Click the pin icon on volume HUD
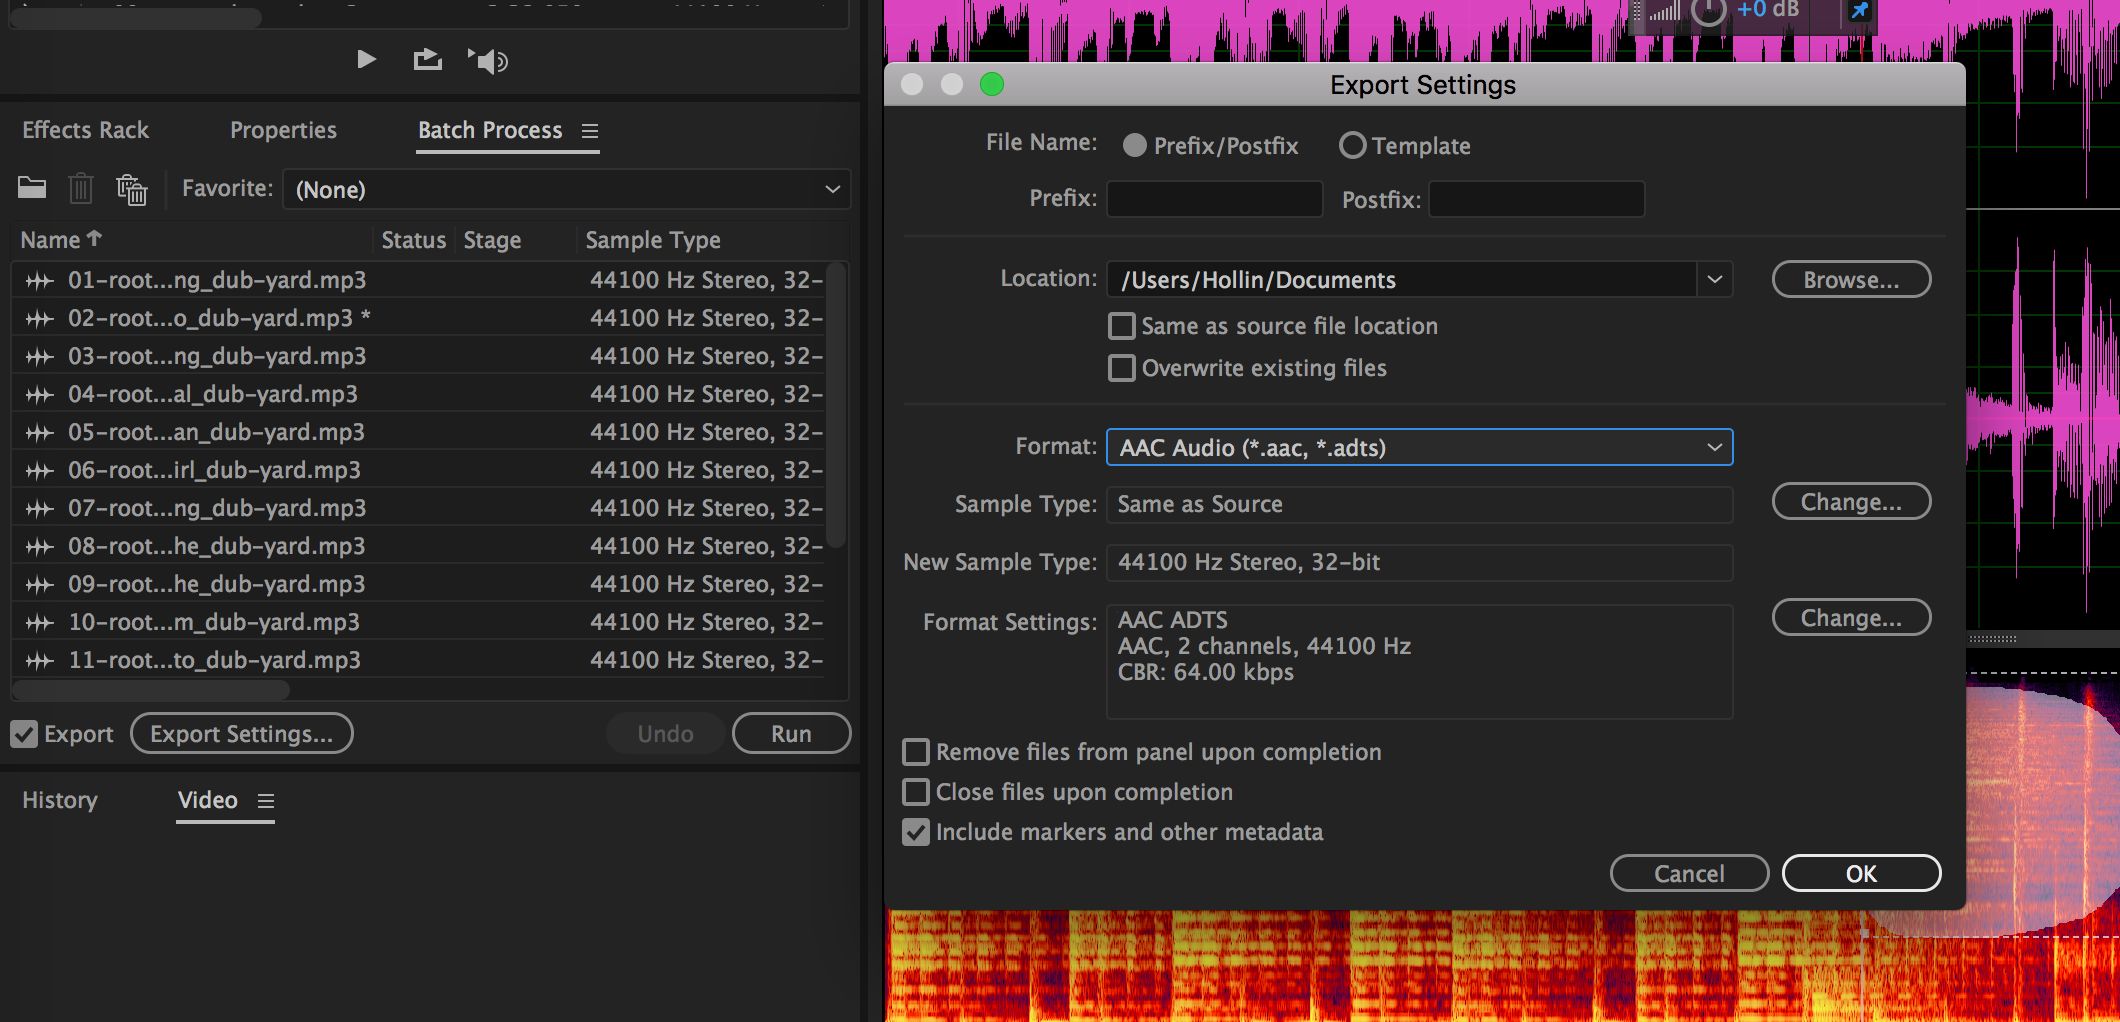Image resolution: width=2120 pixels, height=1022 pixels. [x=1859, y=11]
